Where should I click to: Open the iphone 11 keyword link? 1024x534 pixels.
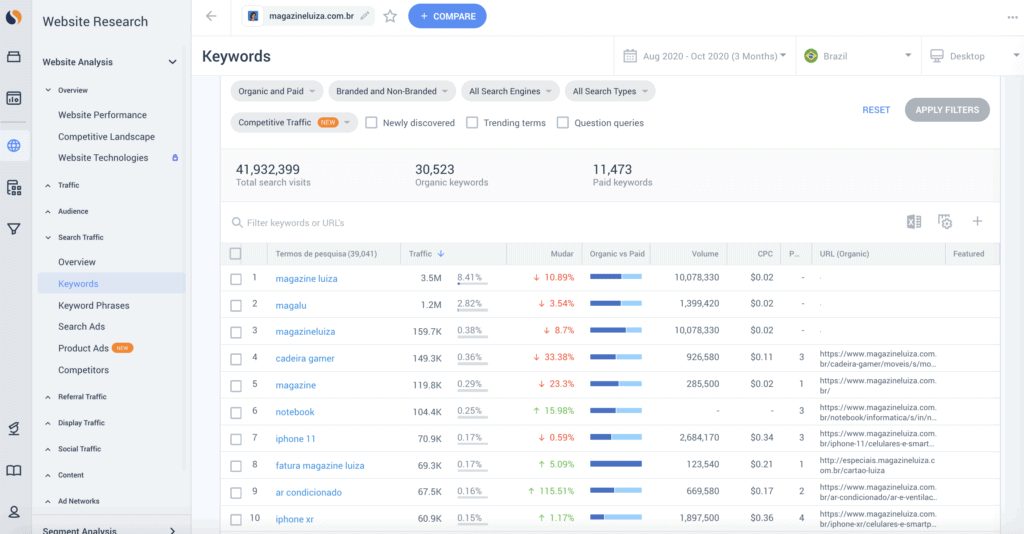[x=295, y=439]
